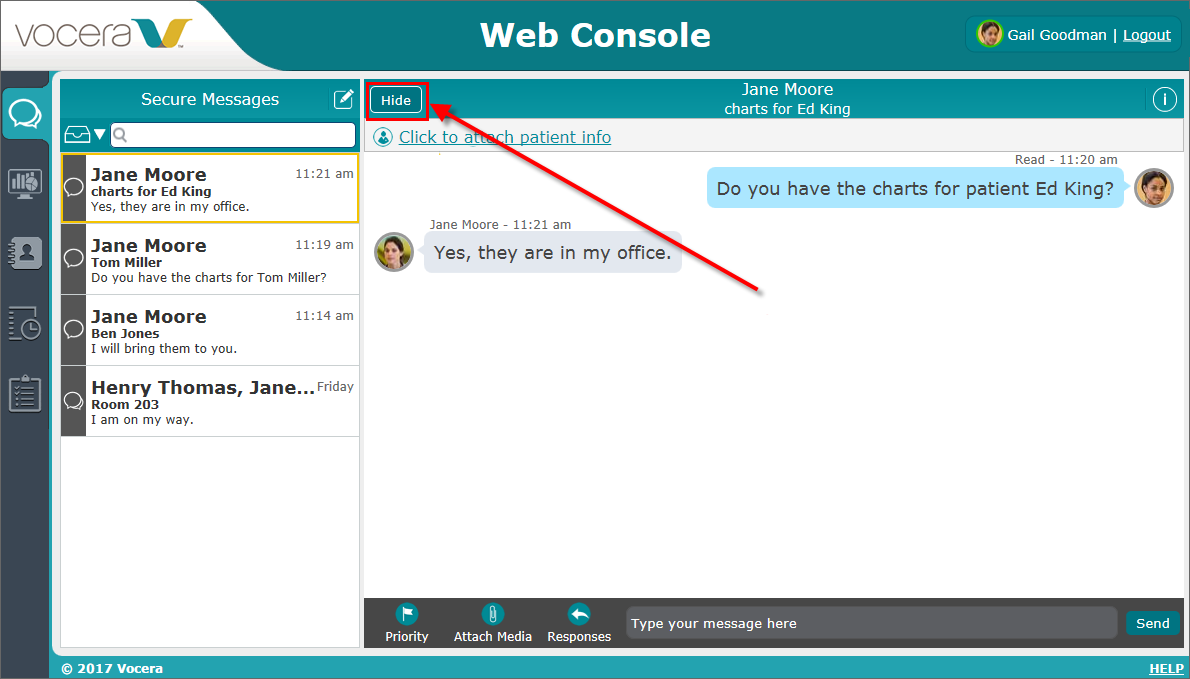Open Henry Thomas Room 203 conversation
The height and width of the screenshot is (679, 1190).
tap(210, 401)
